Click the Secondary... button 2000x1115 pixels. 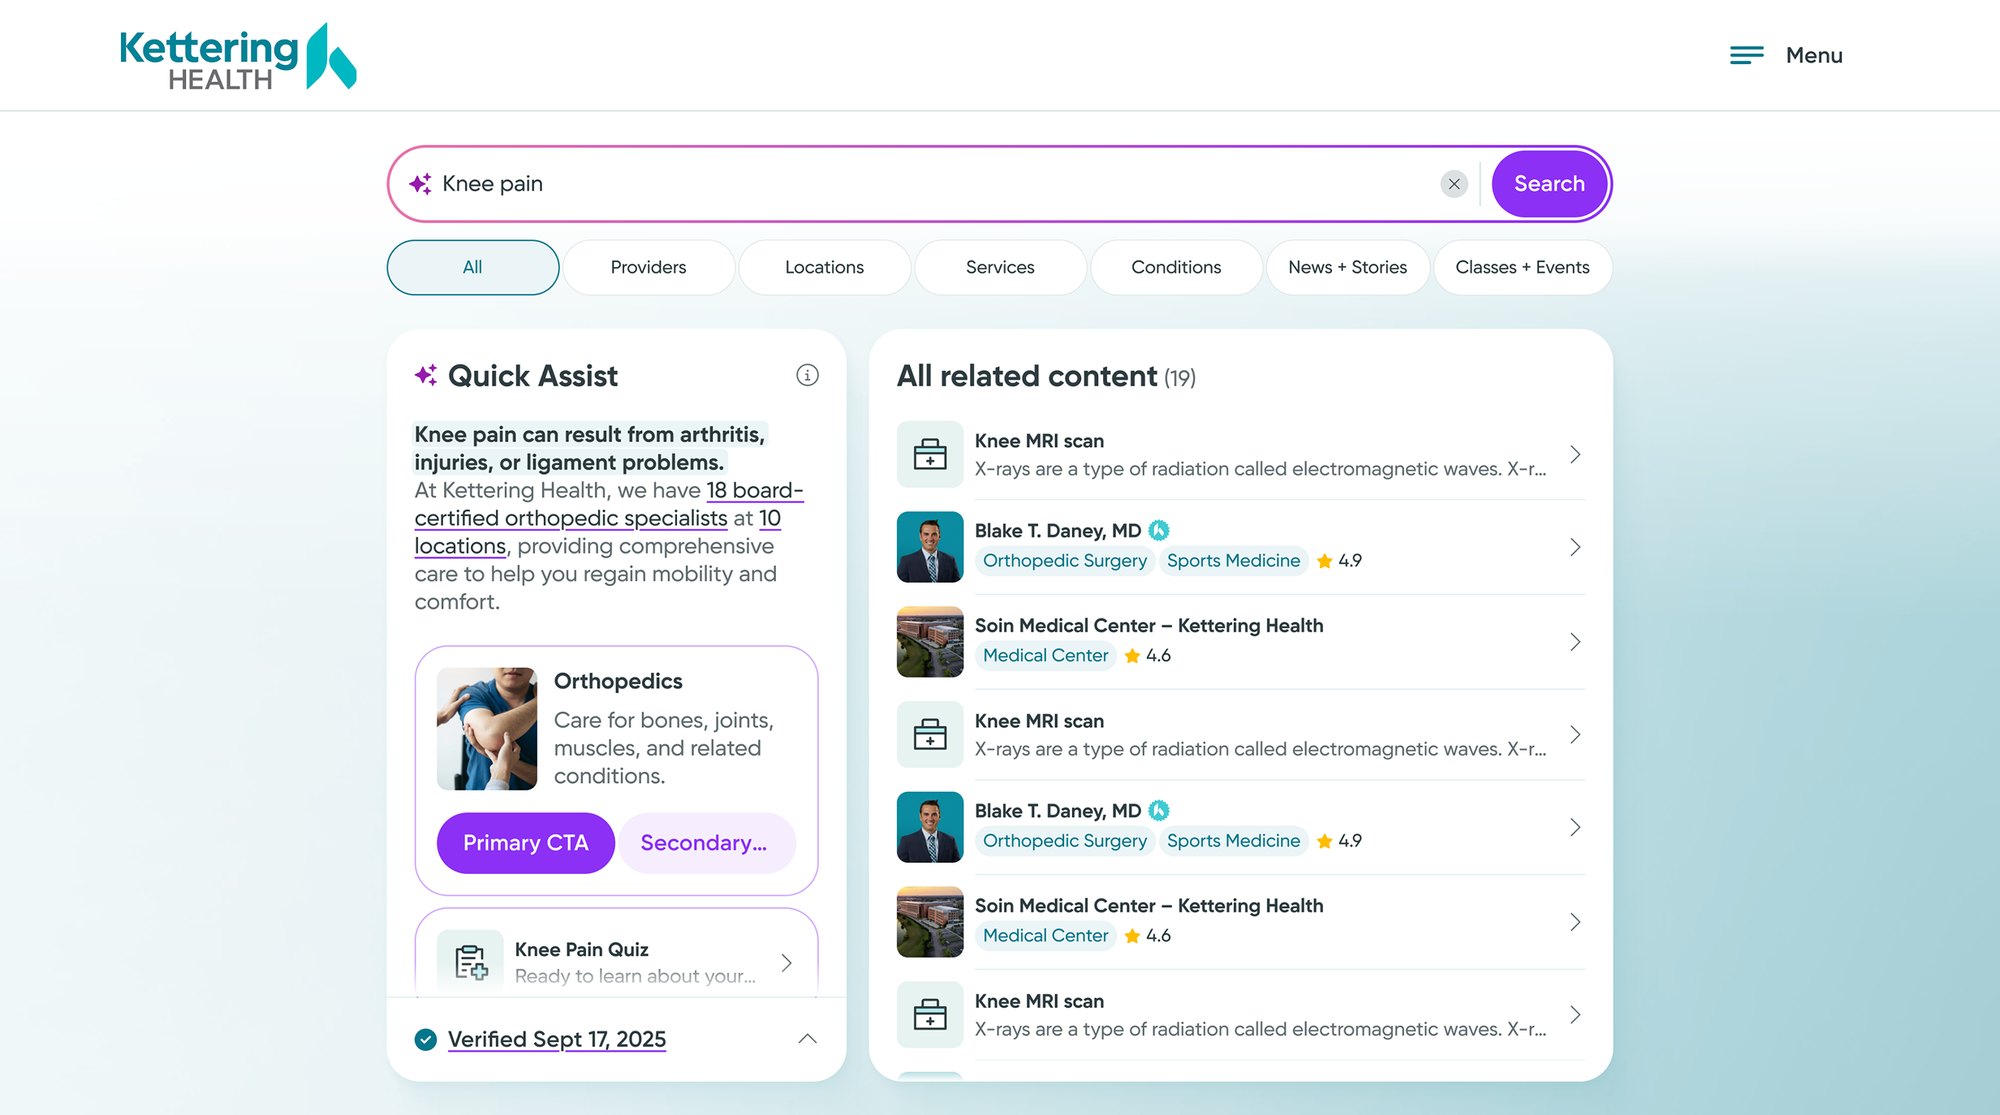[707, 843]
